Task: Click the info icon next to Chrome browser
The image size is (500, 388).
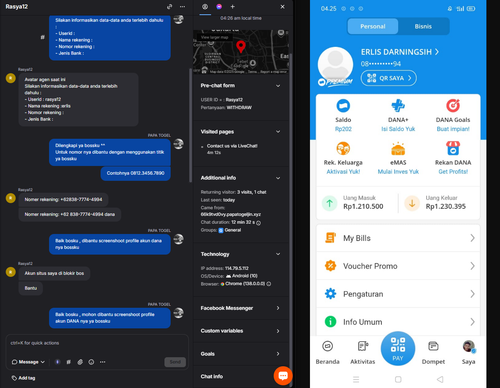Action: (269, 284)
